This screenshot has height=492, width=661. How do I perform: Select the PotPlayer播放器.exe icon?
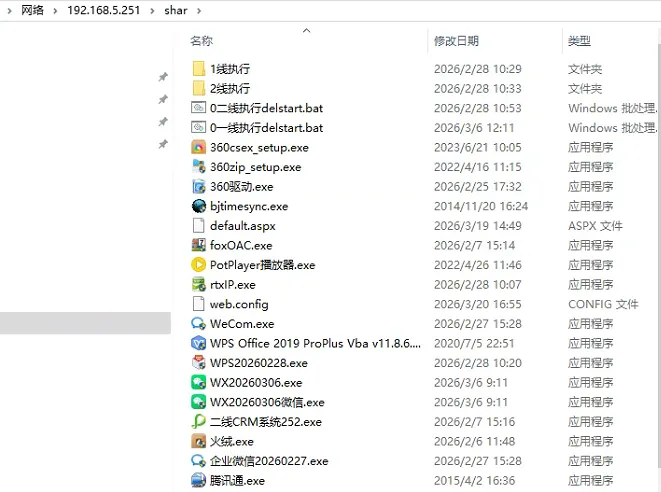tap(199, 265)
